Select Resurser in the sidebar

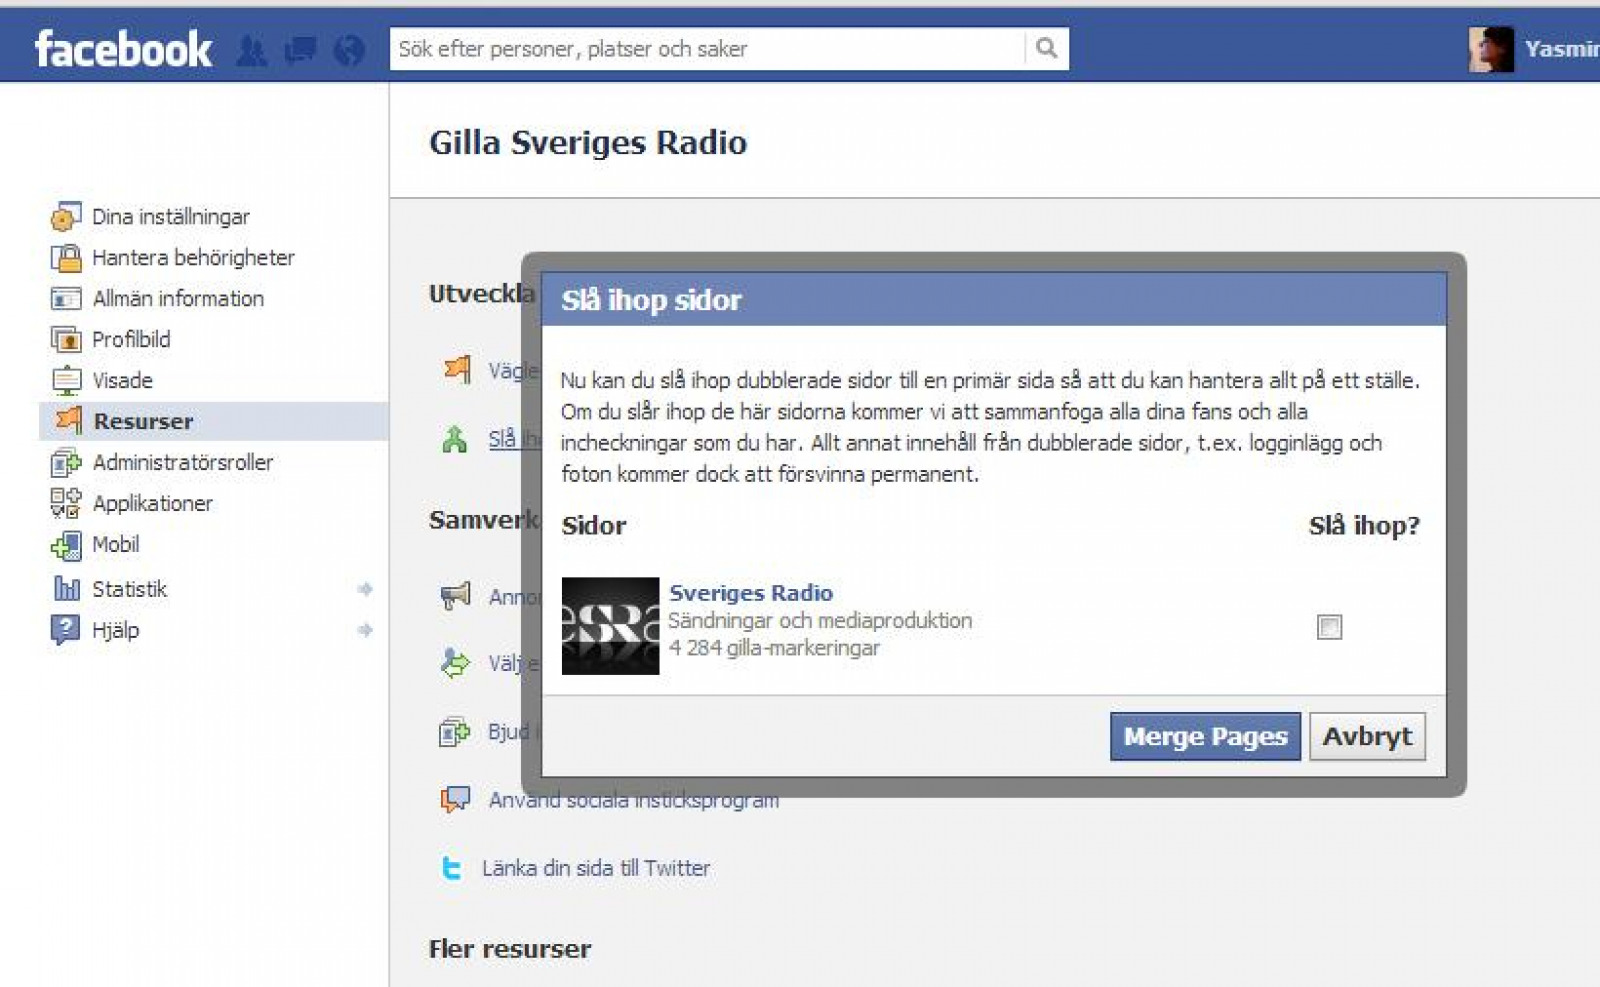tap(143, 421)
